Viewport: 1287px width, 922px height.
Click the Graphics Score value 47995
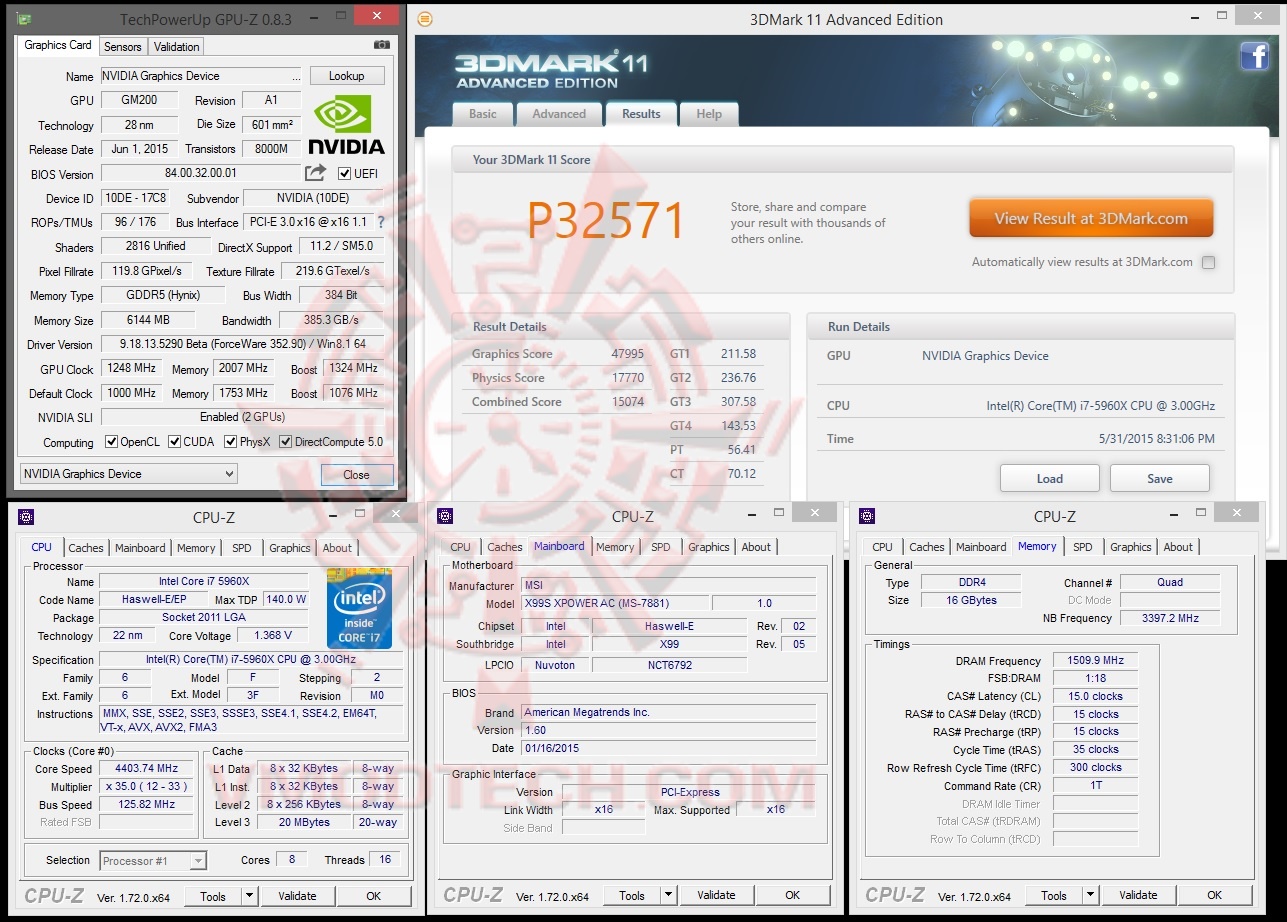[x=628, y=354]
